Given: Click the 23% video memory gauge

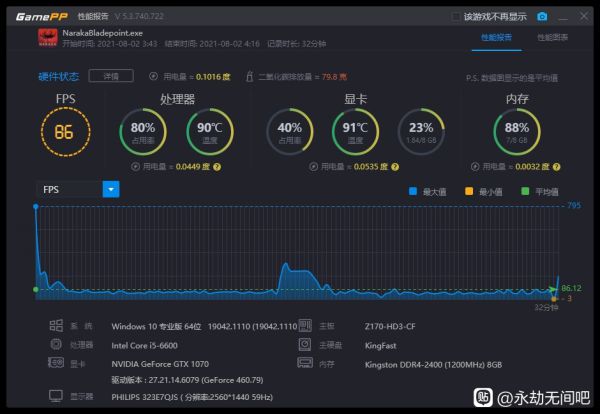Looking at the screenshot, I should (x=421, y=132).
